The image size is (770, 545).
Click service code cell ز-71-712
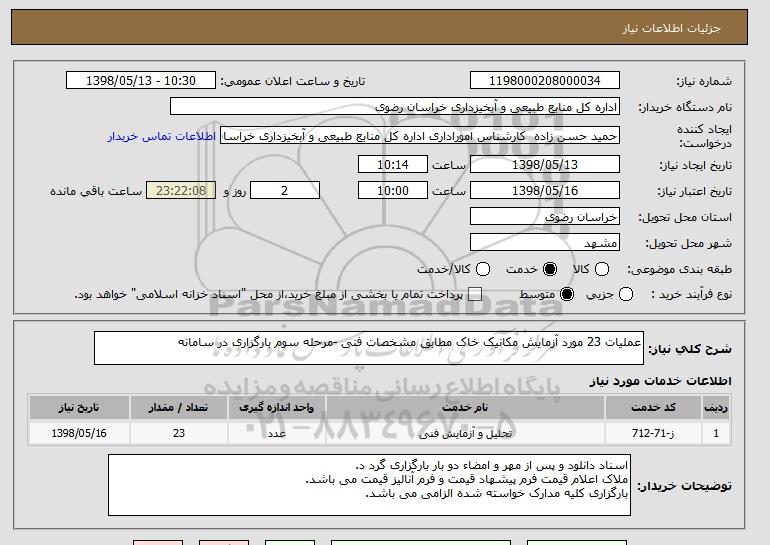653,434
